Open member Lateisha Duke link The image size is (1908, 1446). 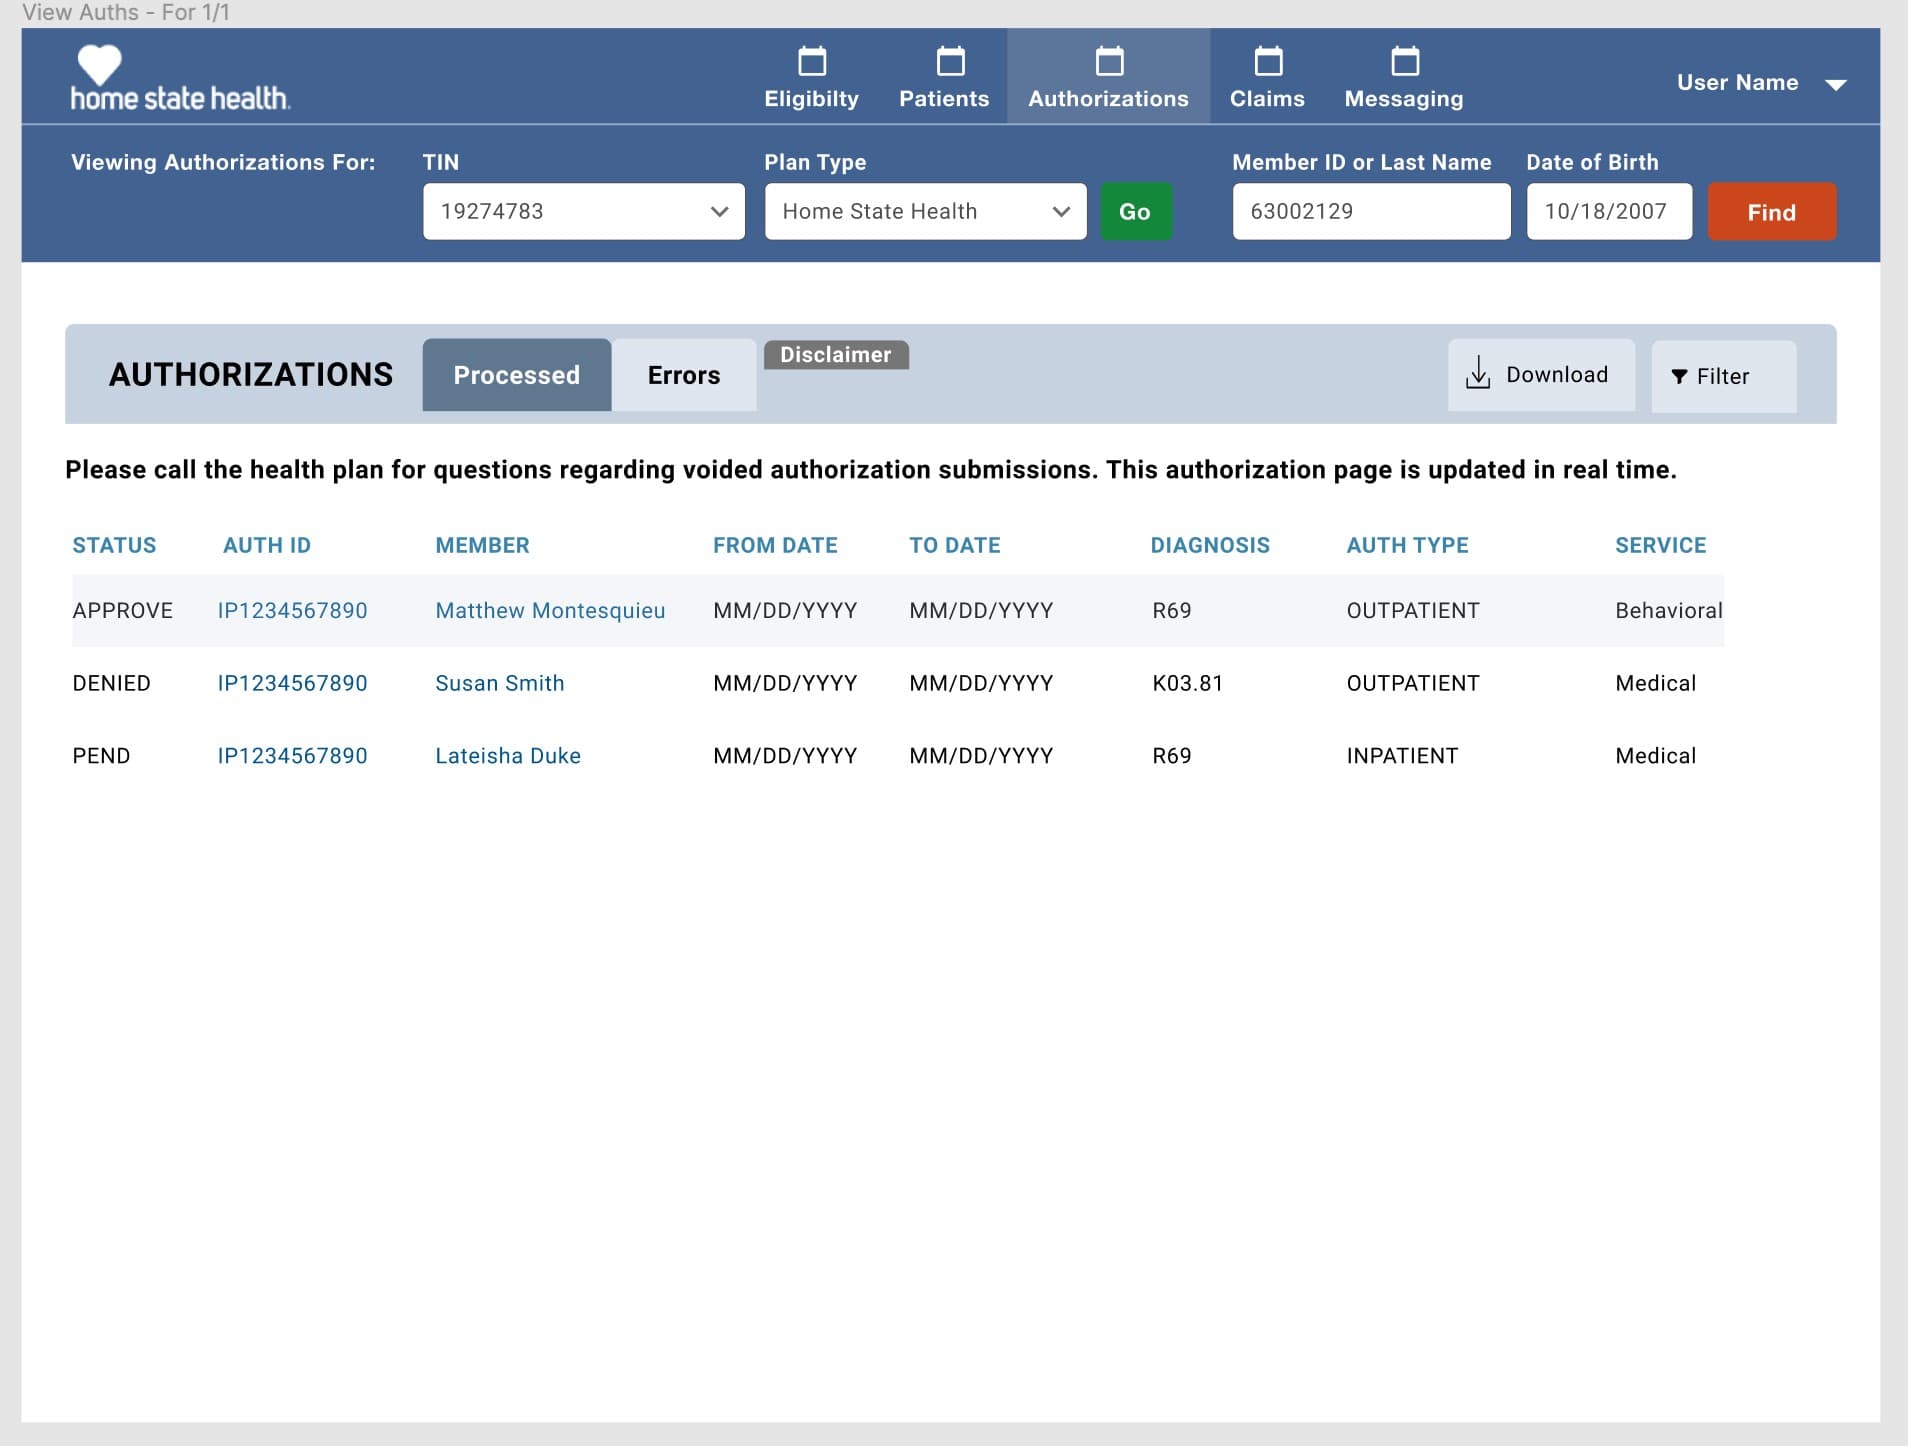pyautogui.click(x=508, y=756)
